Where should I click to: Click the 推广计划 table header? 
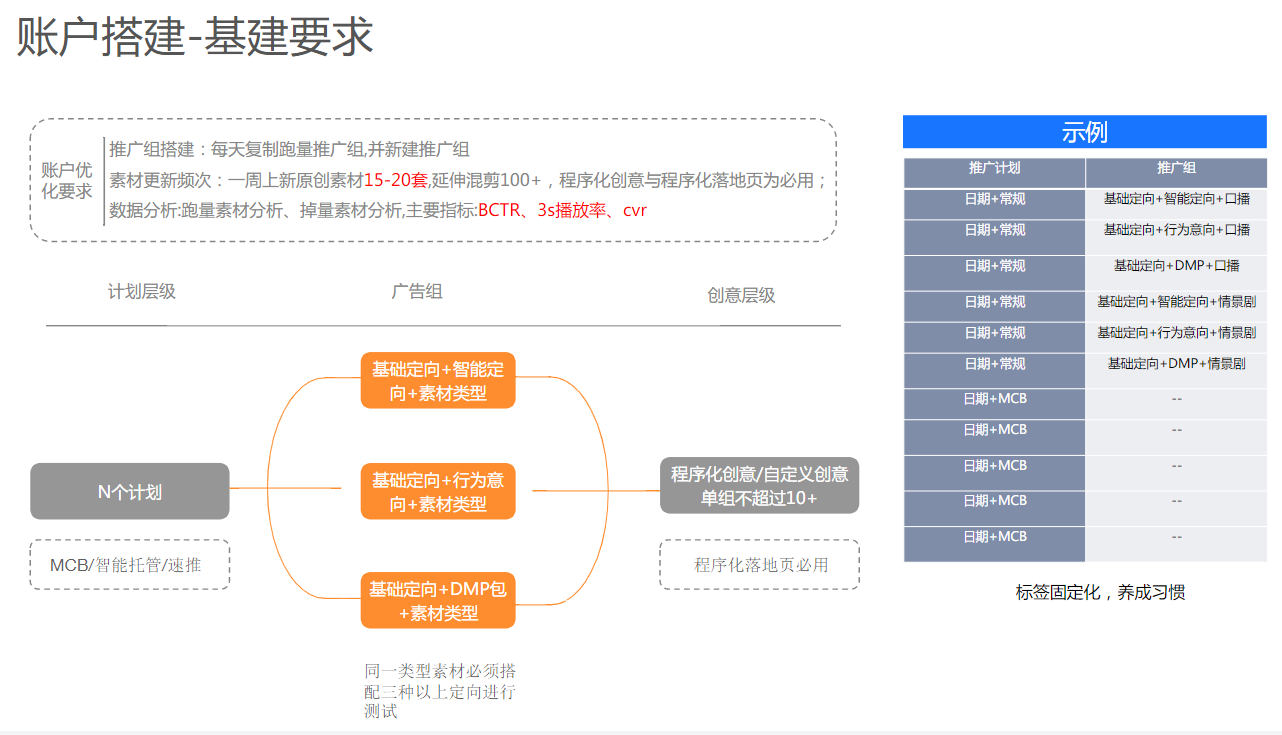pos(994,168)
